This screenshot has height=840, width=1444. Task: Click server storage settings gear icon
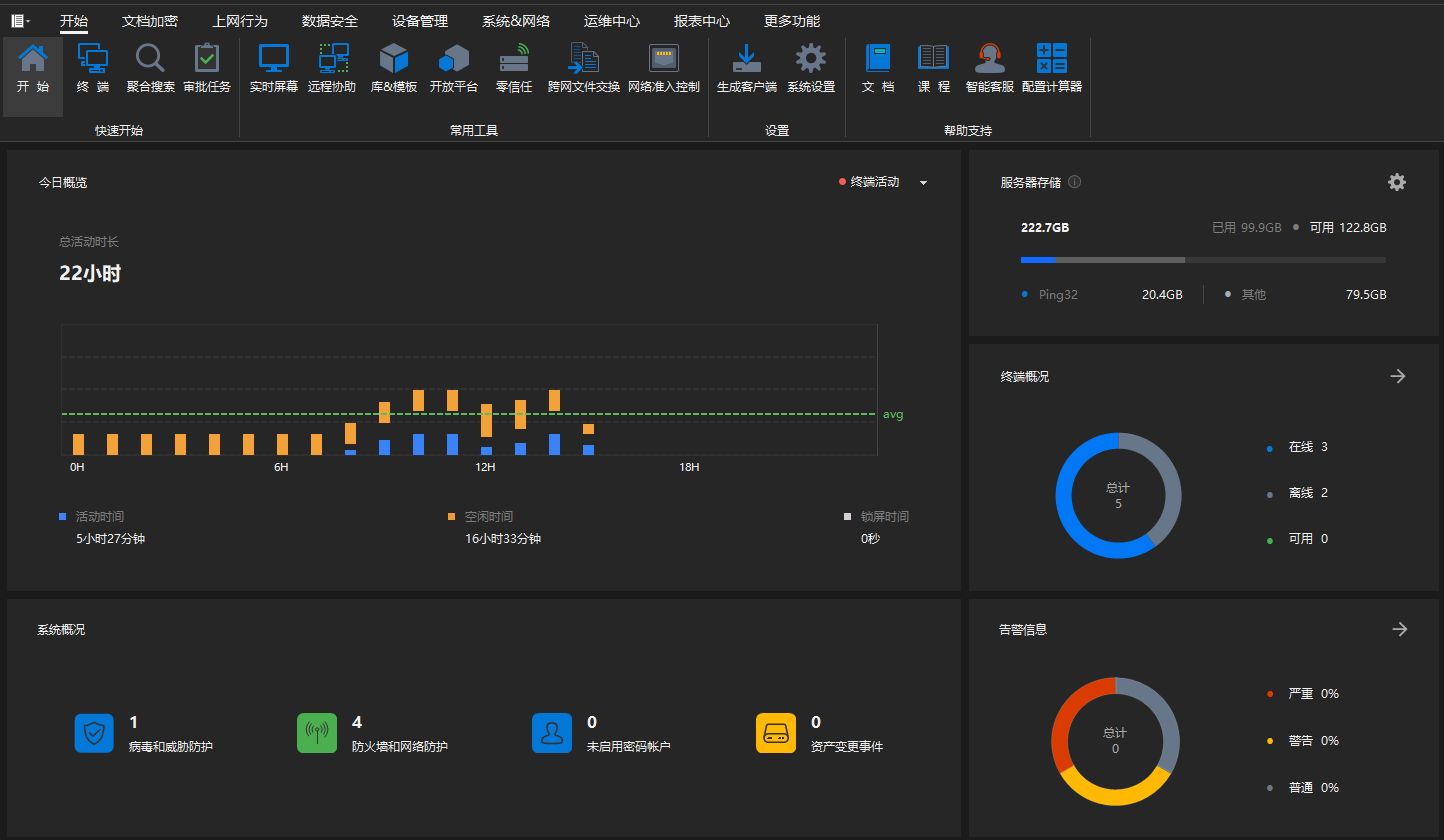coord(1397,182)
